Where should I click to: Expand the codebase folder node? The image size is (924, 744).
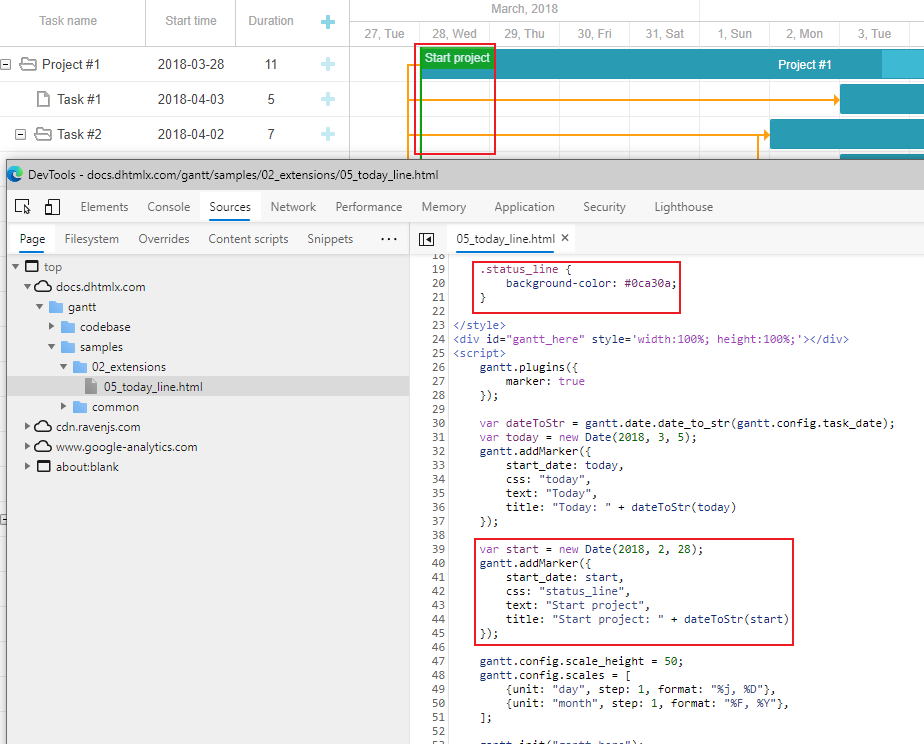(51, 326)
